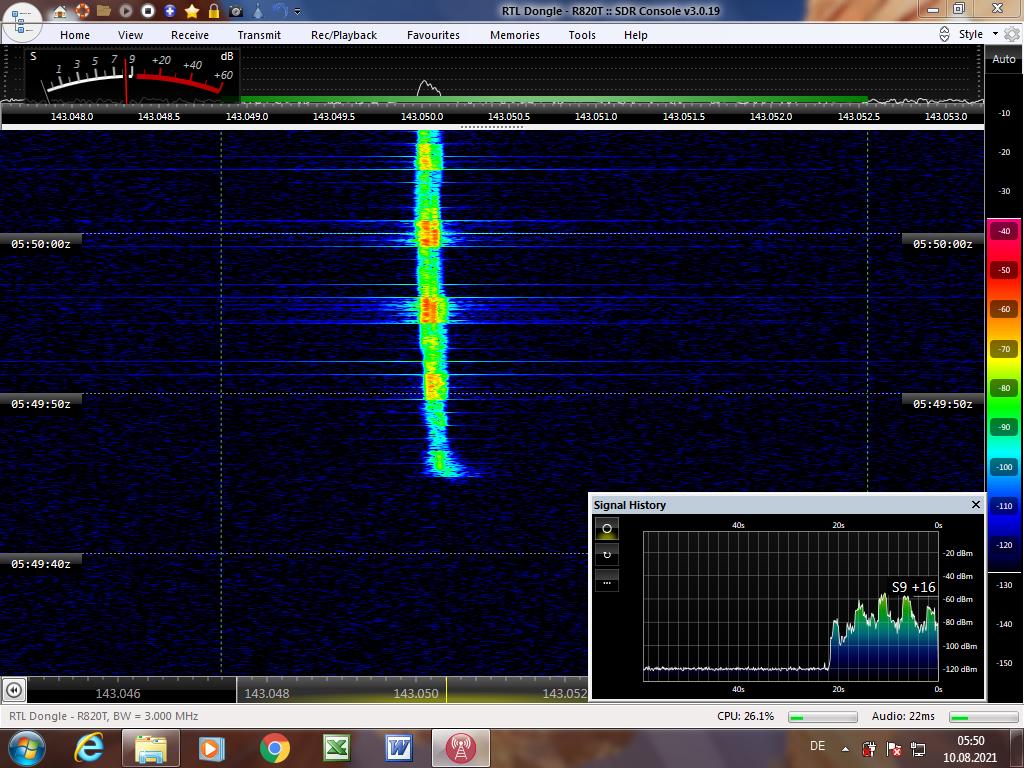
Task: Open Windows Media Player from taskbar
Action: click(x=212, y=748)
